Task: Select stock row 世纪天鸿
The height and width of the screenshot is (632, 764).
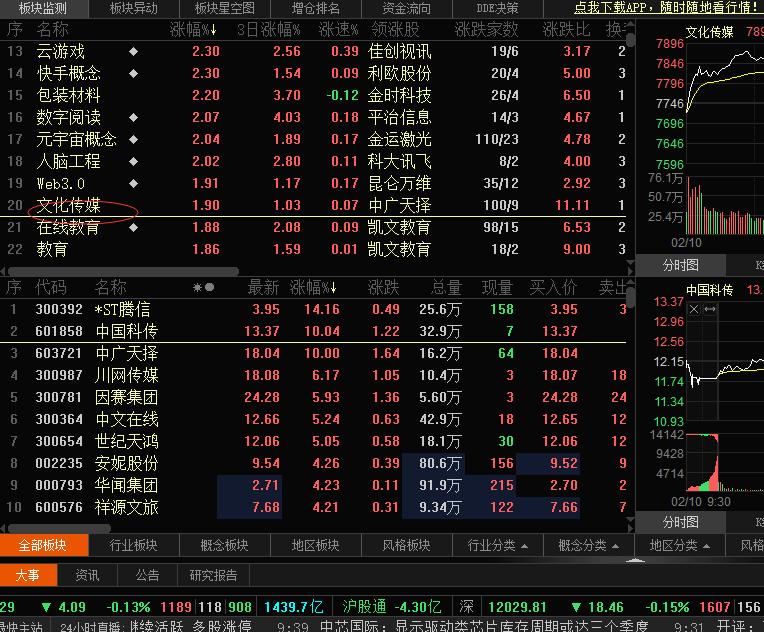Action: (313, 441)
